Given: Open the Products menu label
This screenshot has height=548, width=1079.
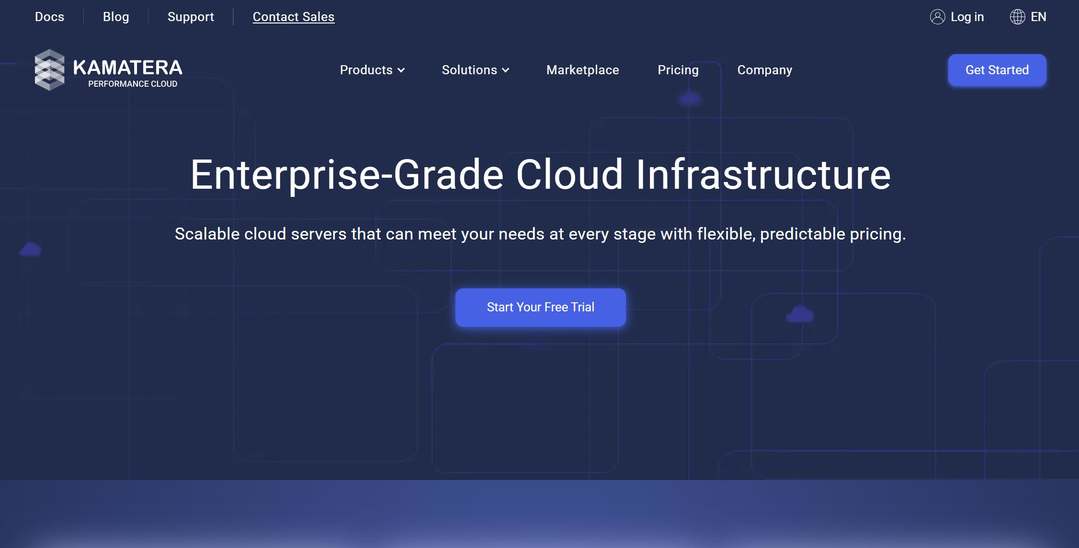Looking at the screenshot, I should 365,70.
